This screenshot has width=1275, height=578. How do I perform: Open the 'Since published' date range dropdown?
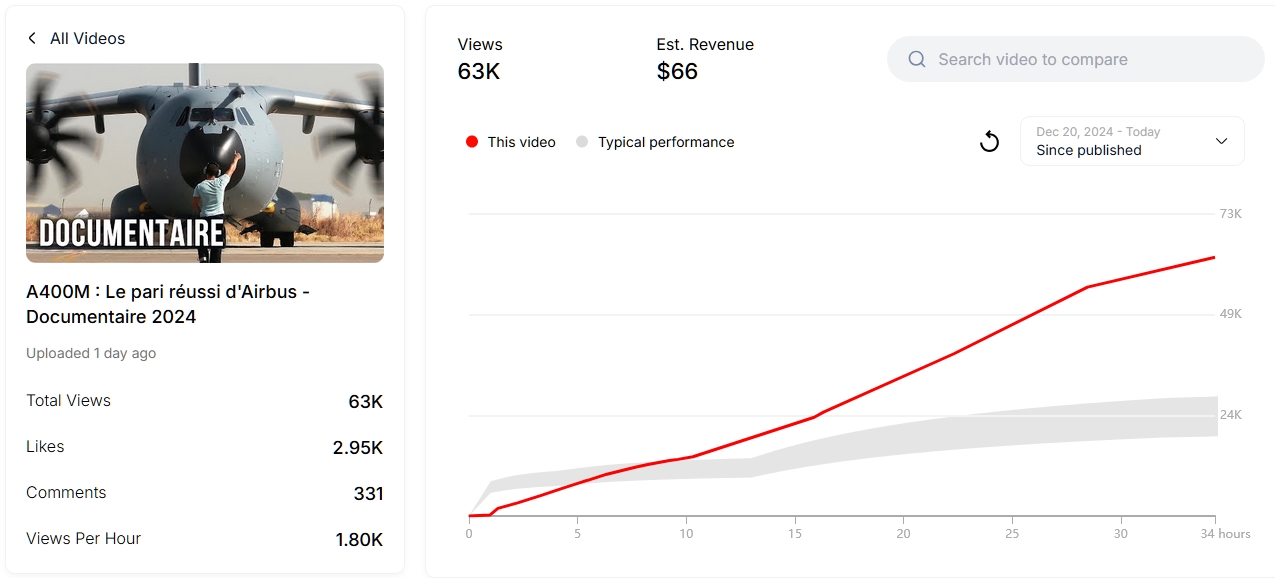[1131, 141]
